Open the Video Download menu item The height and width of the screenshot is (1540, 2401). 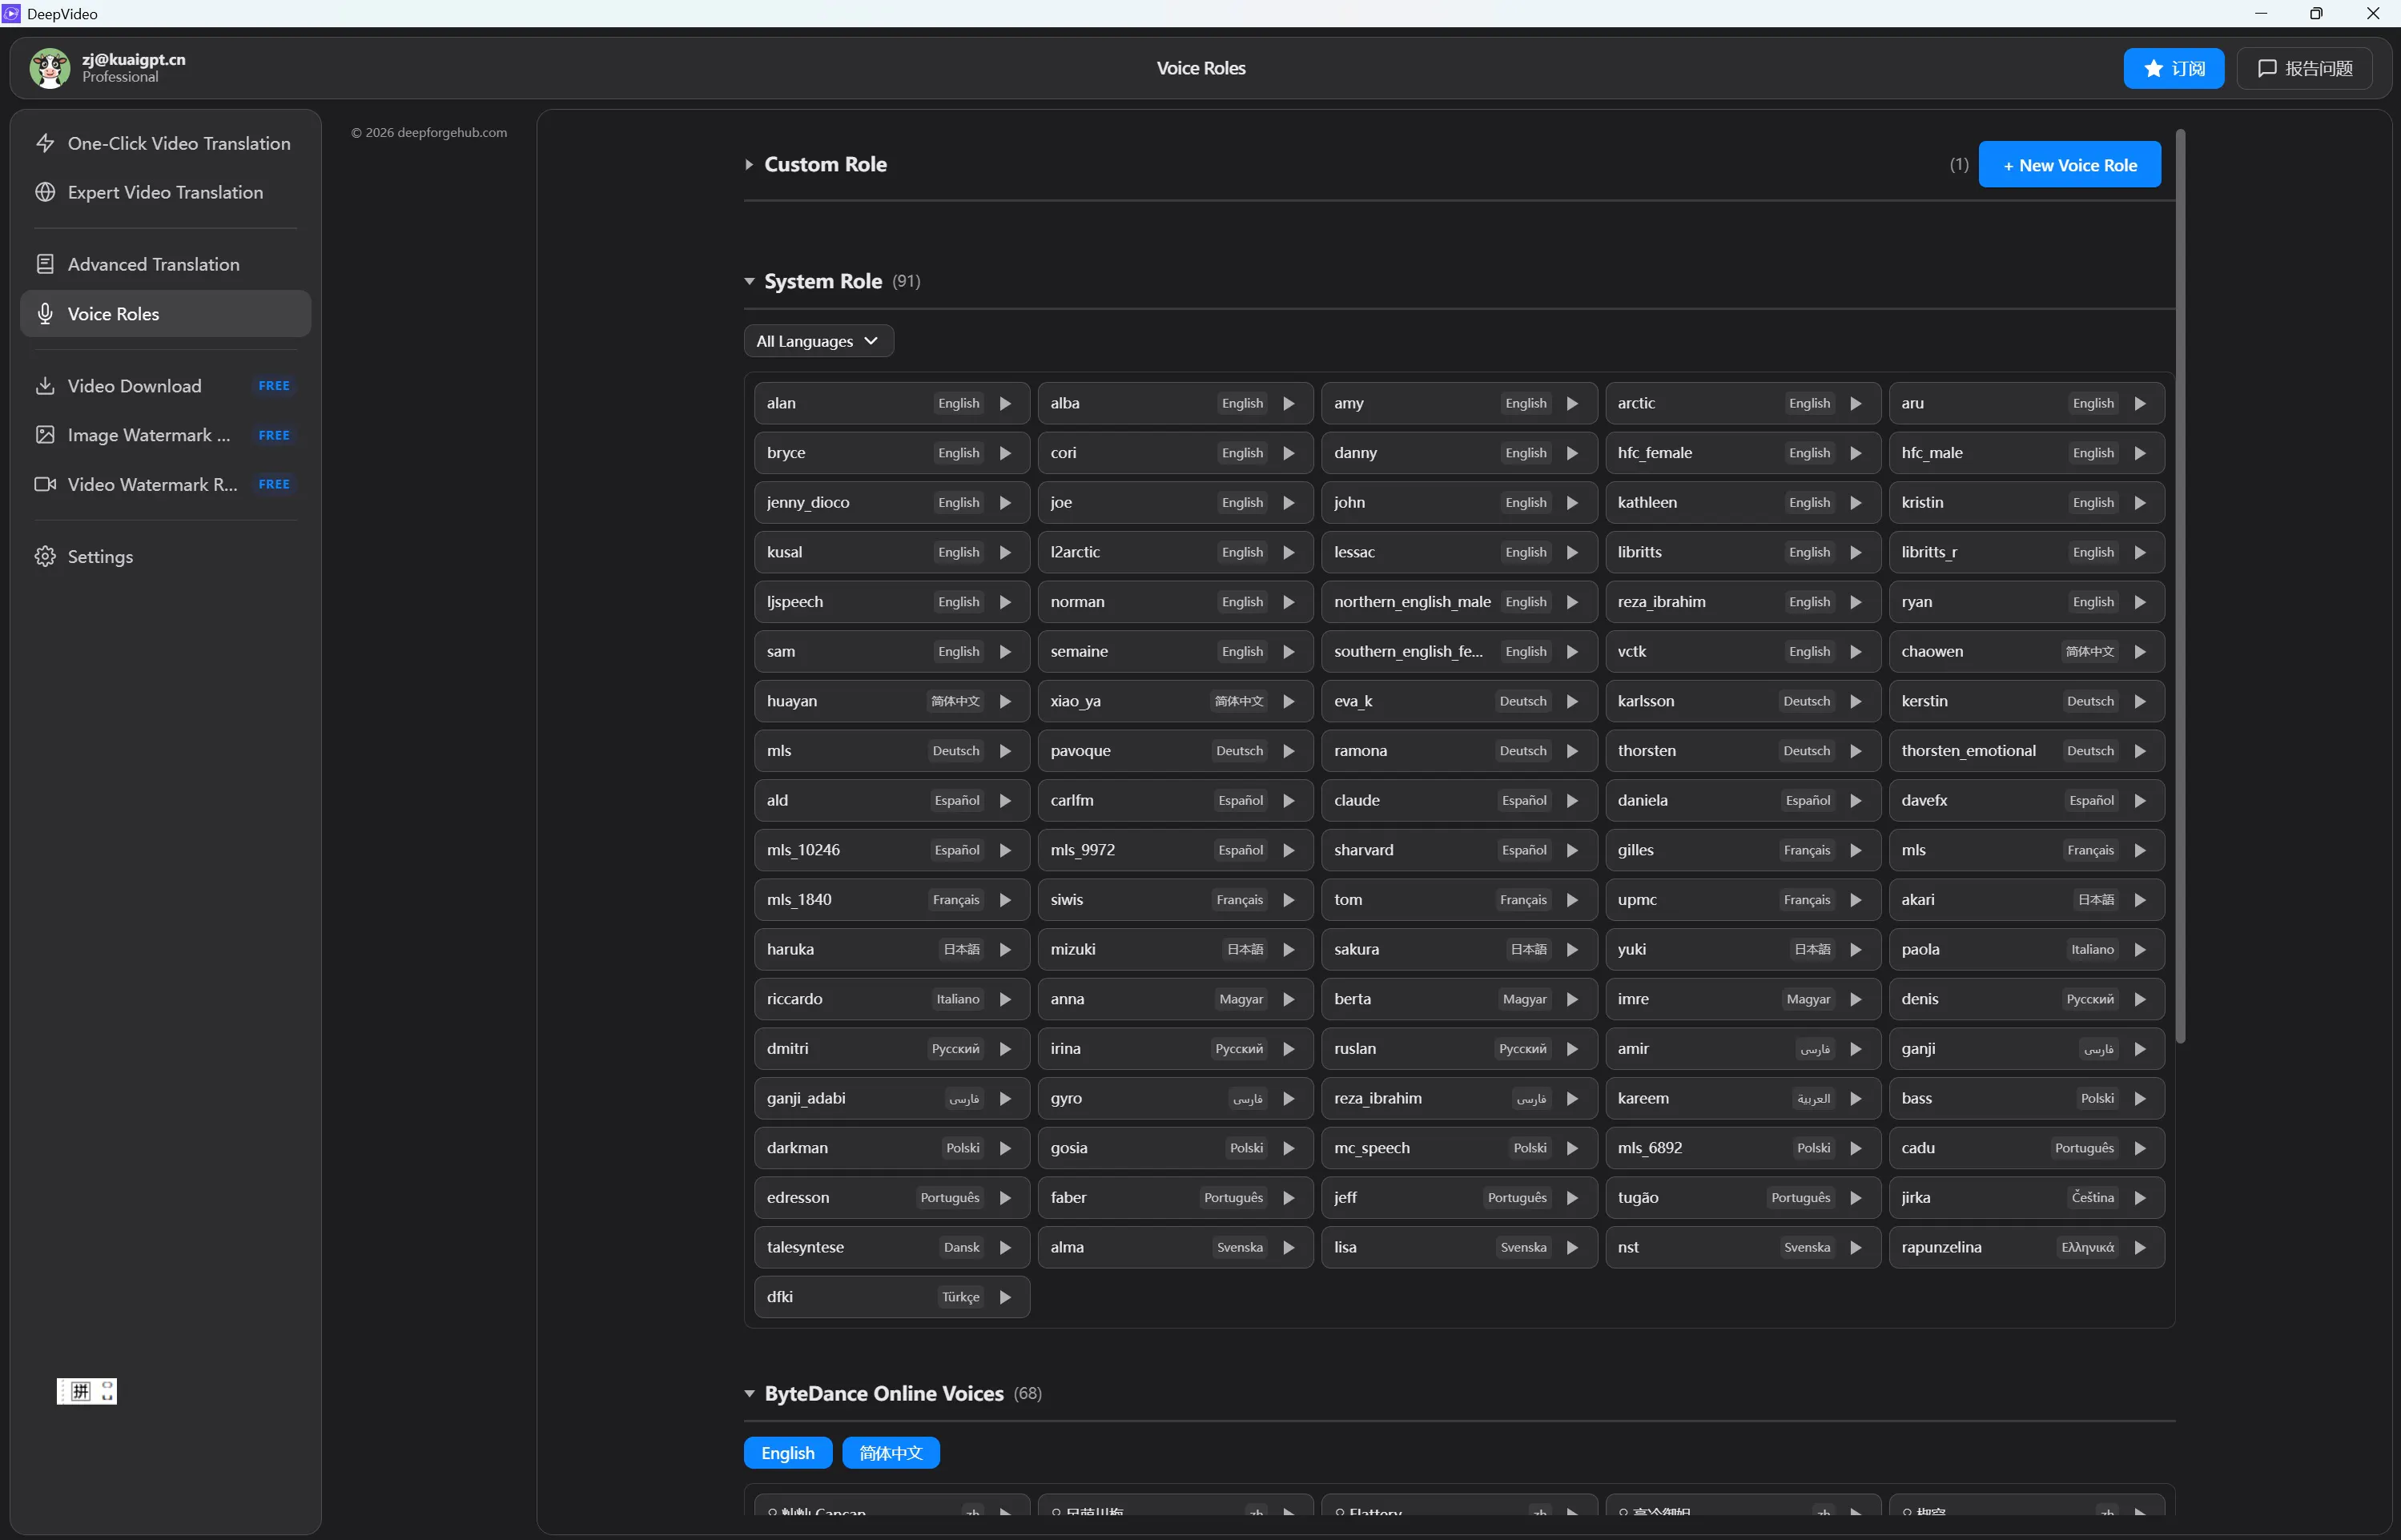(165, 386)
